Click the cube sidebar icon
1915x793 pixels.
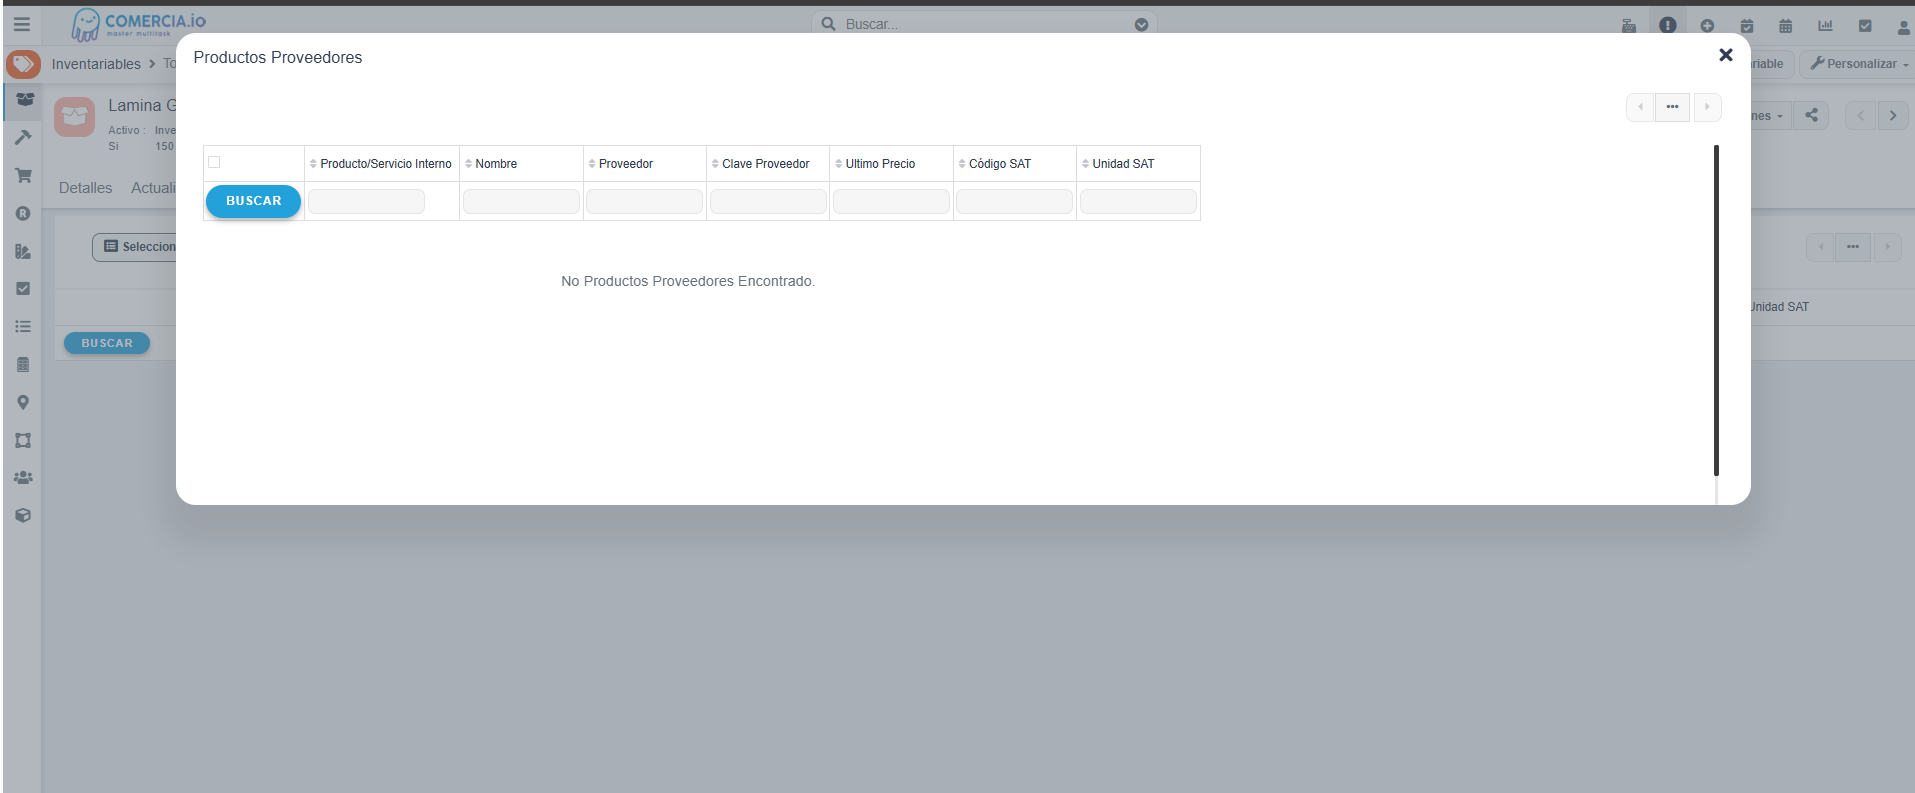23,515
